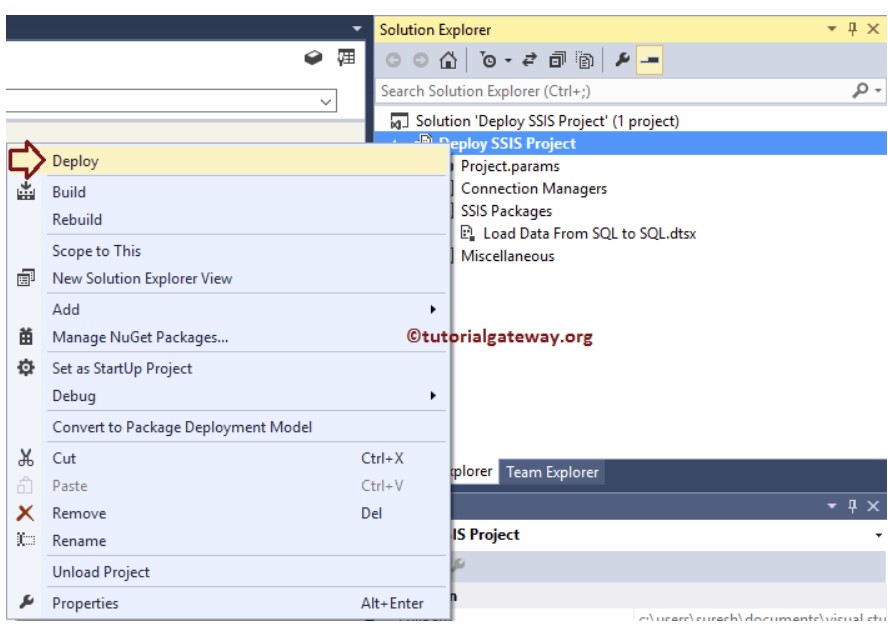Choose Manage NuGet Packages... entry
This screenshot has height=632, width=888.
coord(248,338)
